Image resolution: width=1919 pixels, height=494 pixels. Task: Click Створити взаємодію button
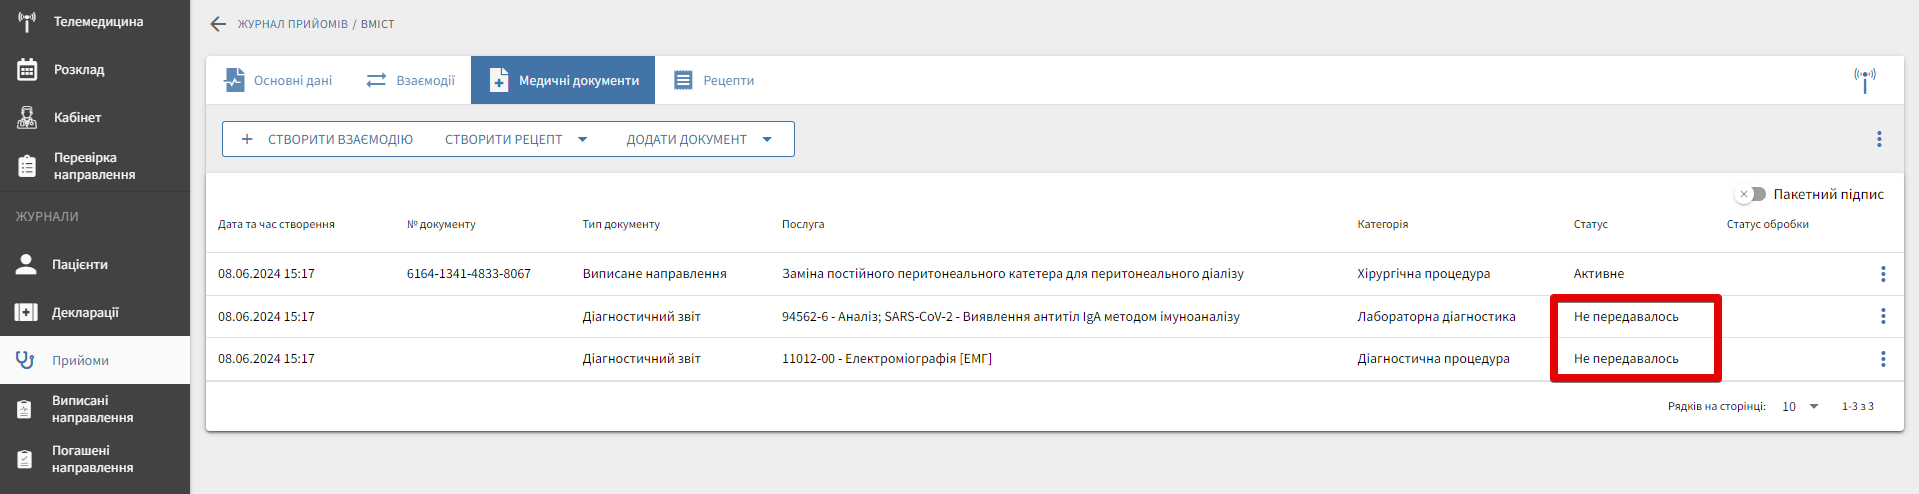tap(327, 139)
